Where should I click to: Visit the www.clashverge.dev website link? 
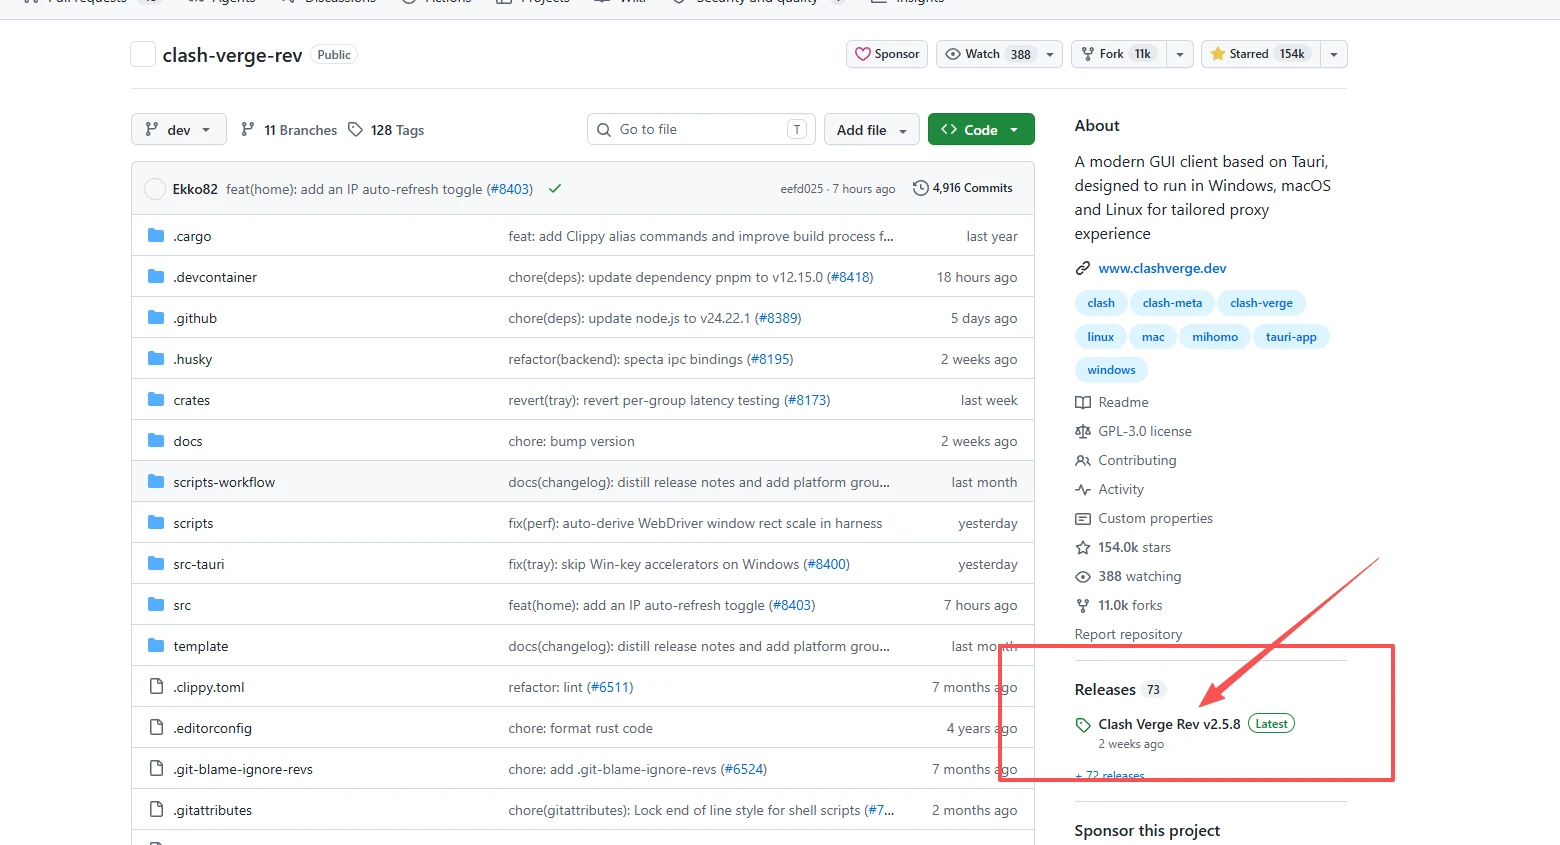coord(1162,268)
